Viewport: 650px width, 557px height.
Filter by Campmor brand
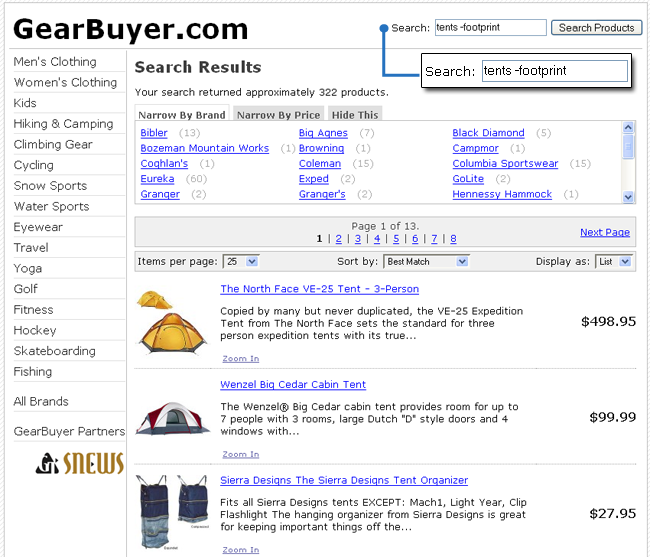click(x=475, y=148)
